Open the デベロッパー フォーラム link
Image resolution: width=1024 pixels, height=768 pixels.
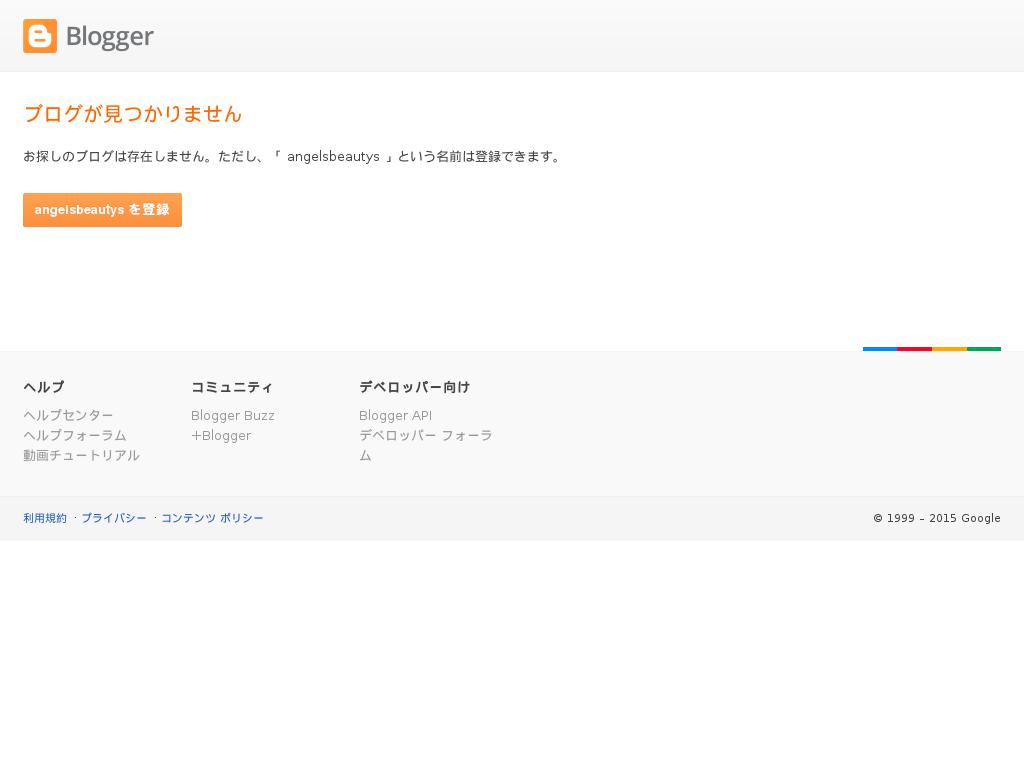[425, 445]
